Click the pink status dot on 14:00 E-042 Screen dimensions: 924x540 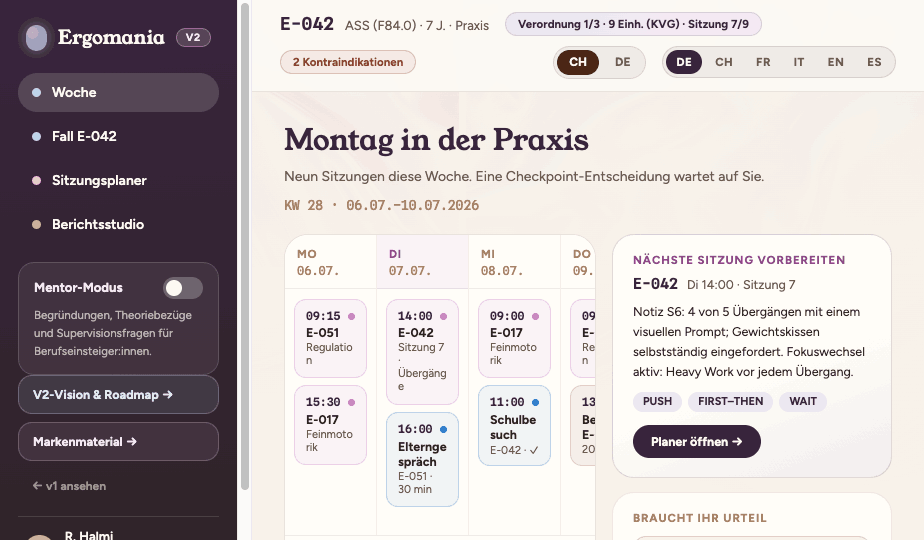(443, 317)
